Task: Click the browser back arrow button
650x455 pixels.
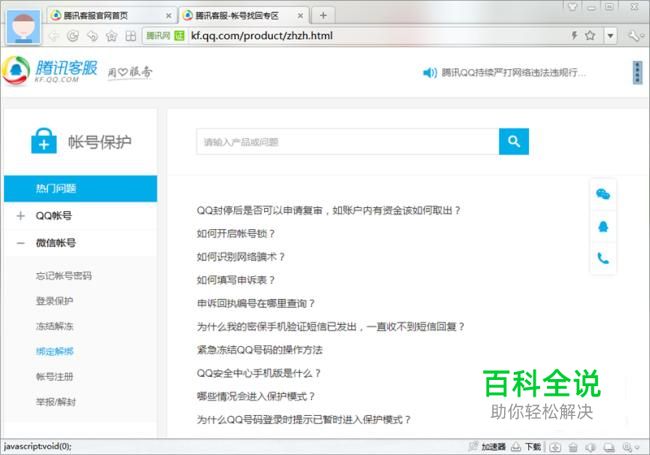Action: (54, 36)
